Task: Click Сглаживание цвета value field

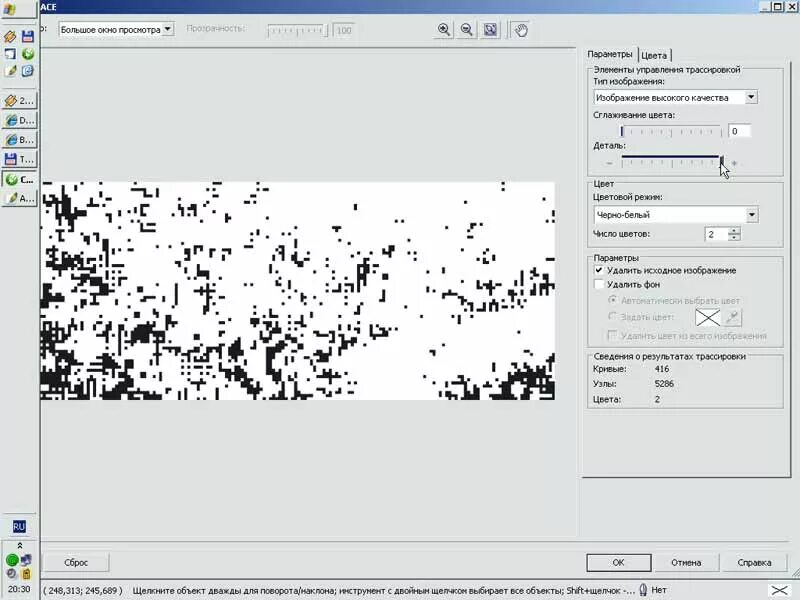Action: [739, 131]
